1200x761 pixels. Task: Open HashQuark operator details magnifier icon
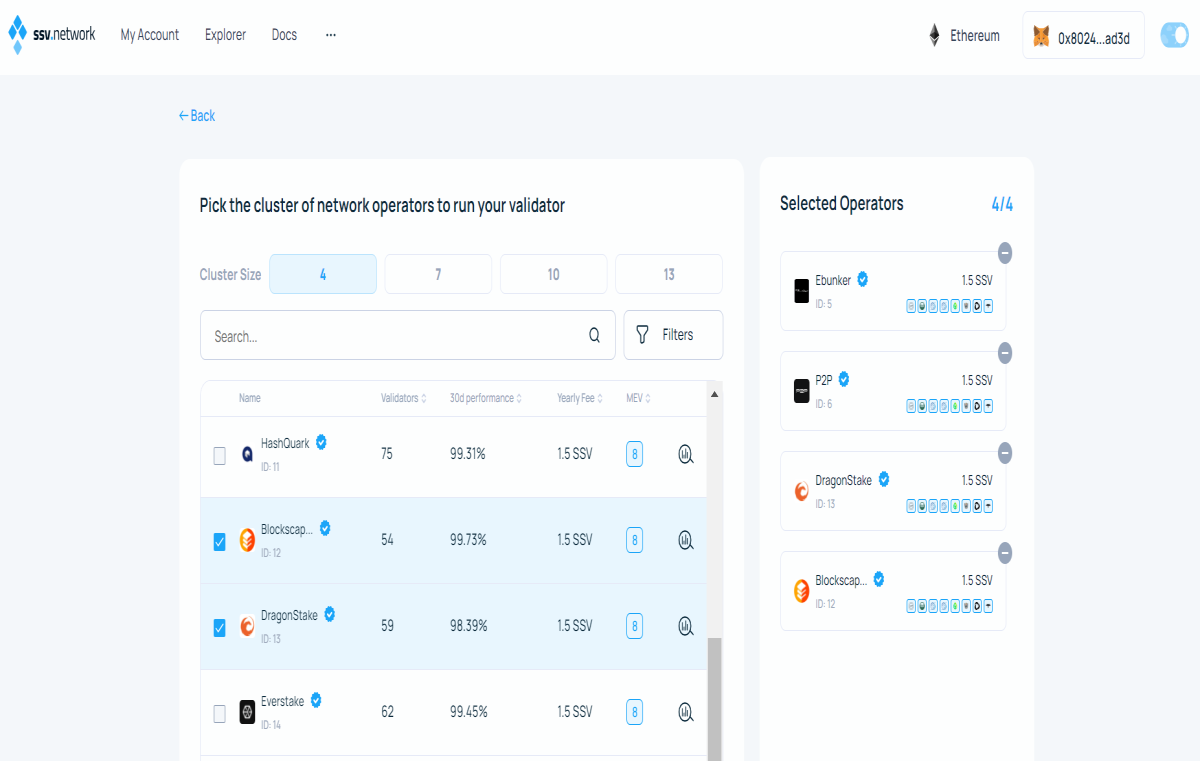tap(685, 455)
